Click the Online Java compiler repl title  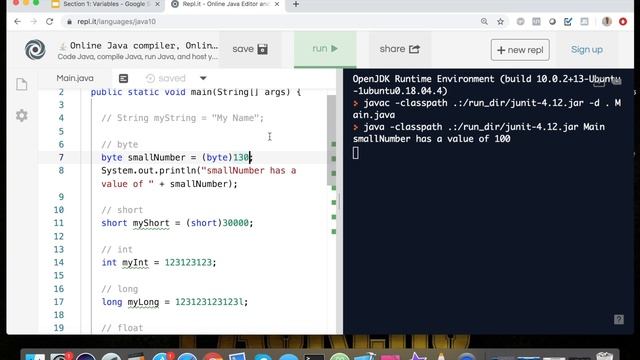[x=144, y=45]
